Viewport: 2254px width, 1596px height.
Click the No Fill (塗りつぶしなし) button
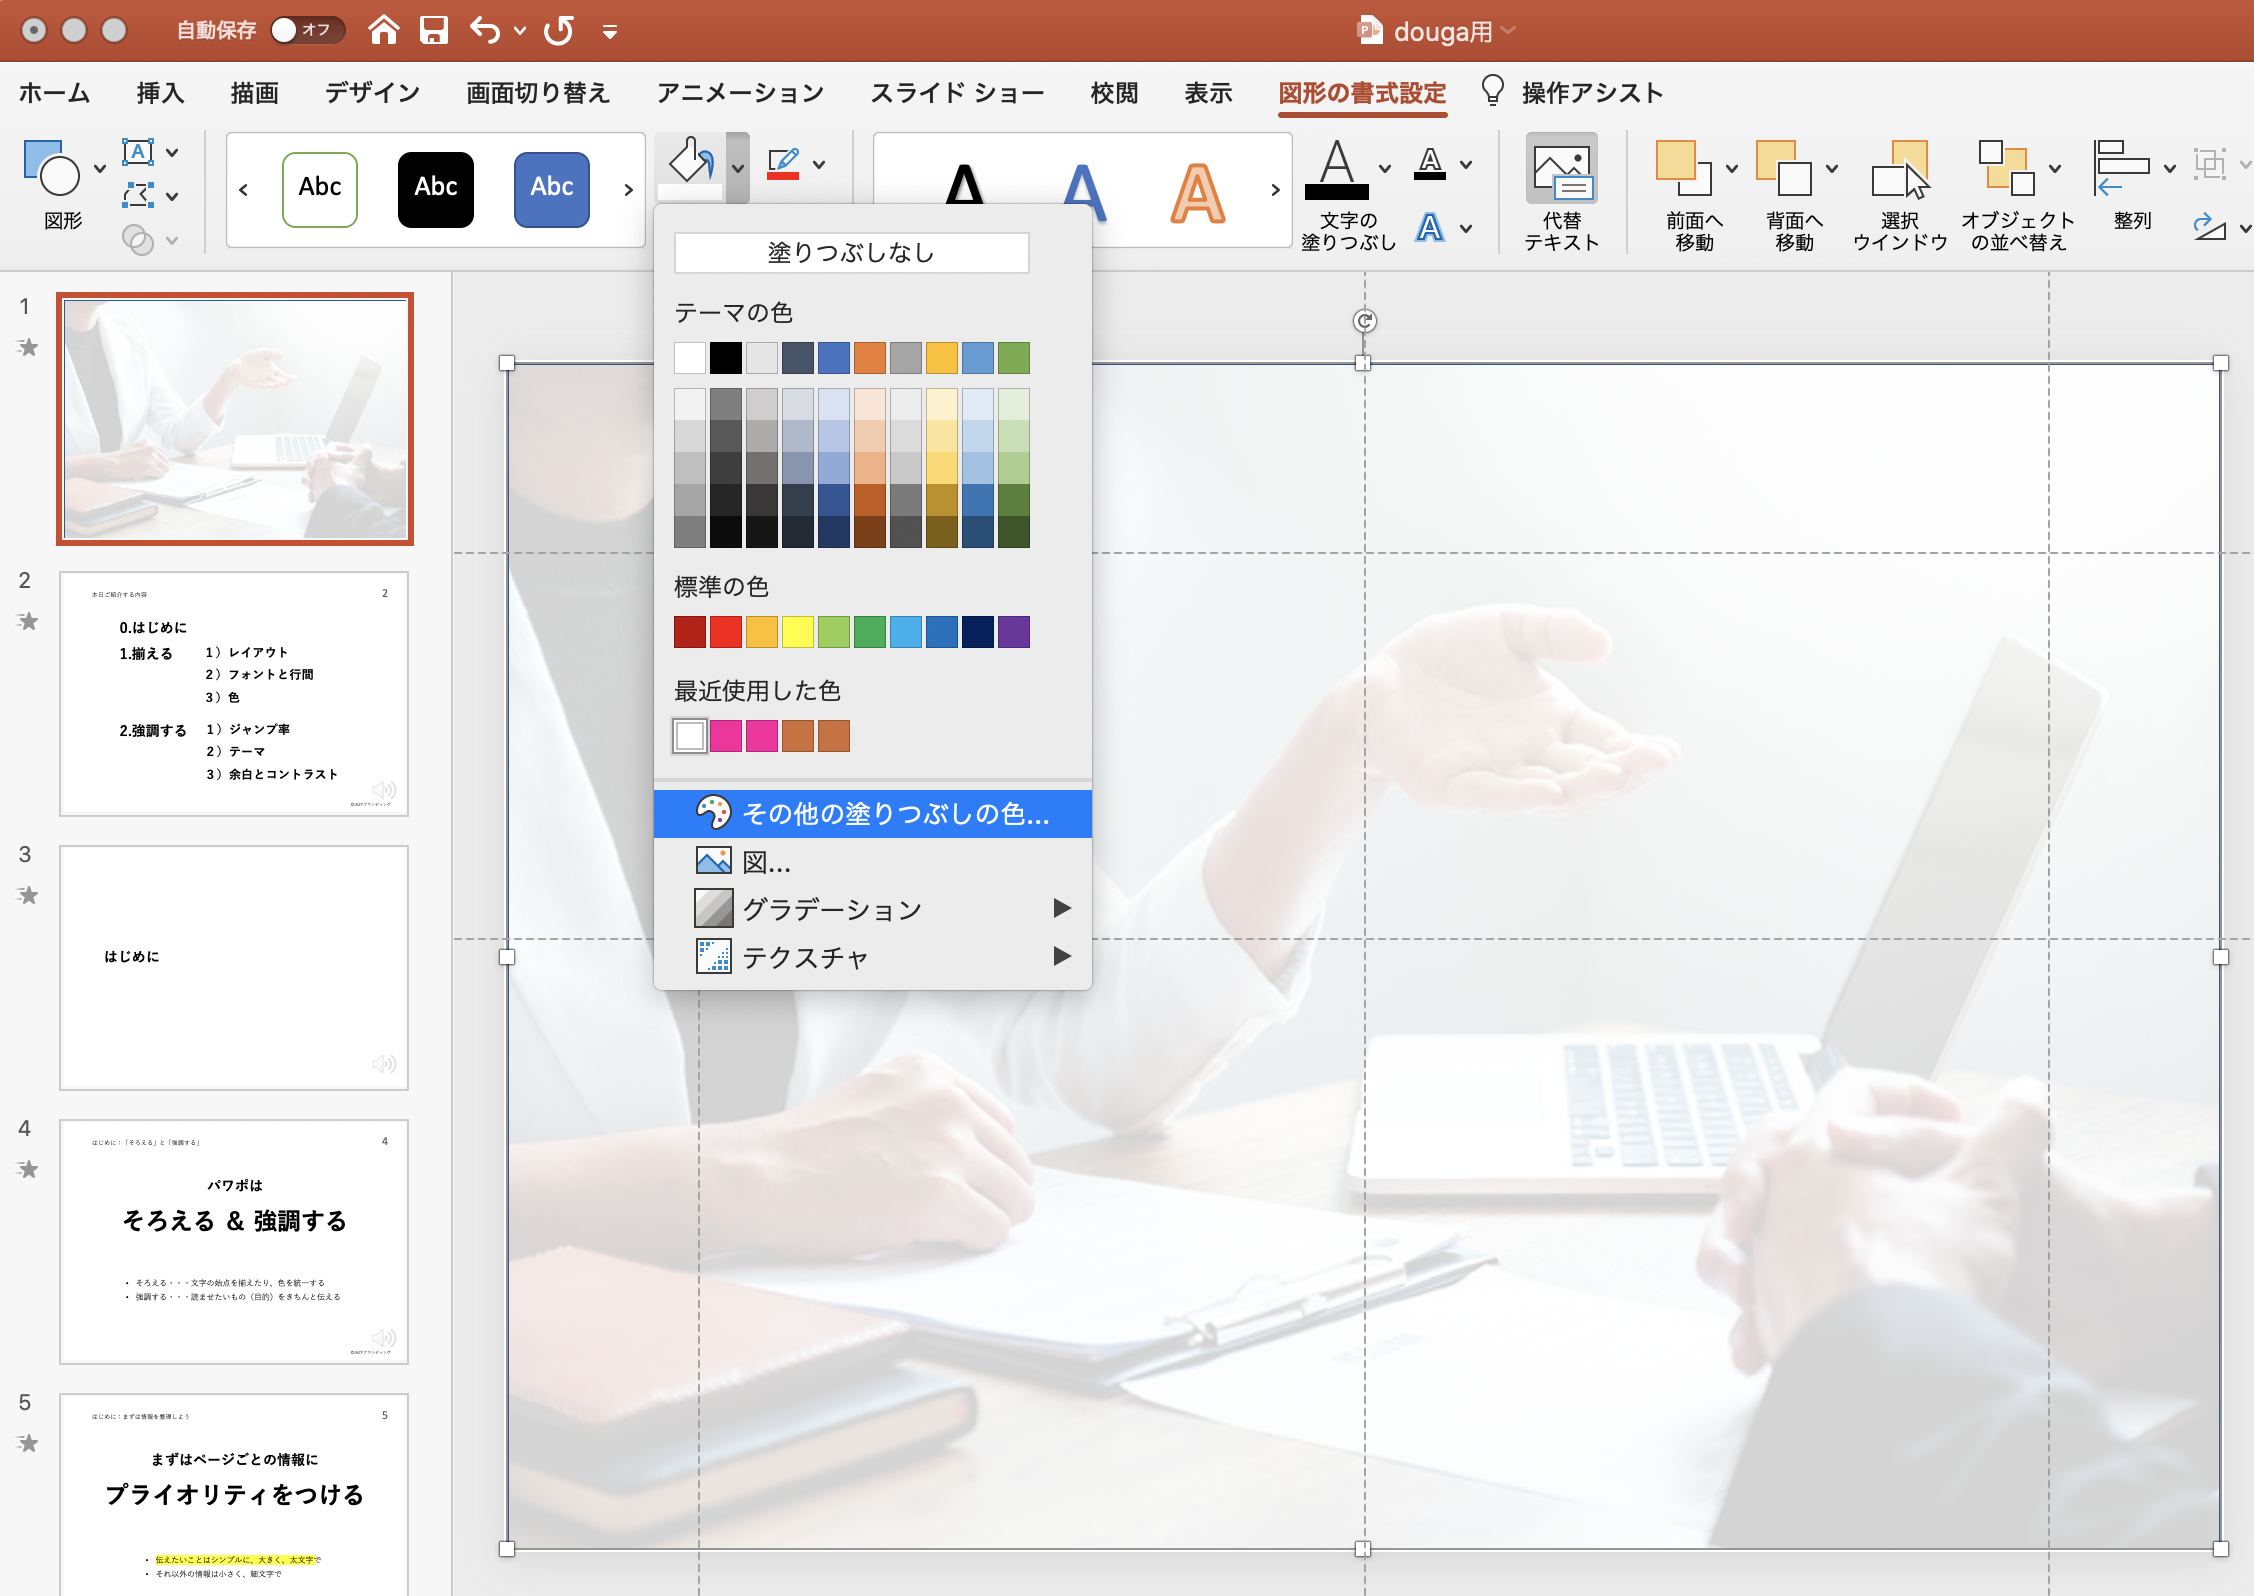point(851,253)
